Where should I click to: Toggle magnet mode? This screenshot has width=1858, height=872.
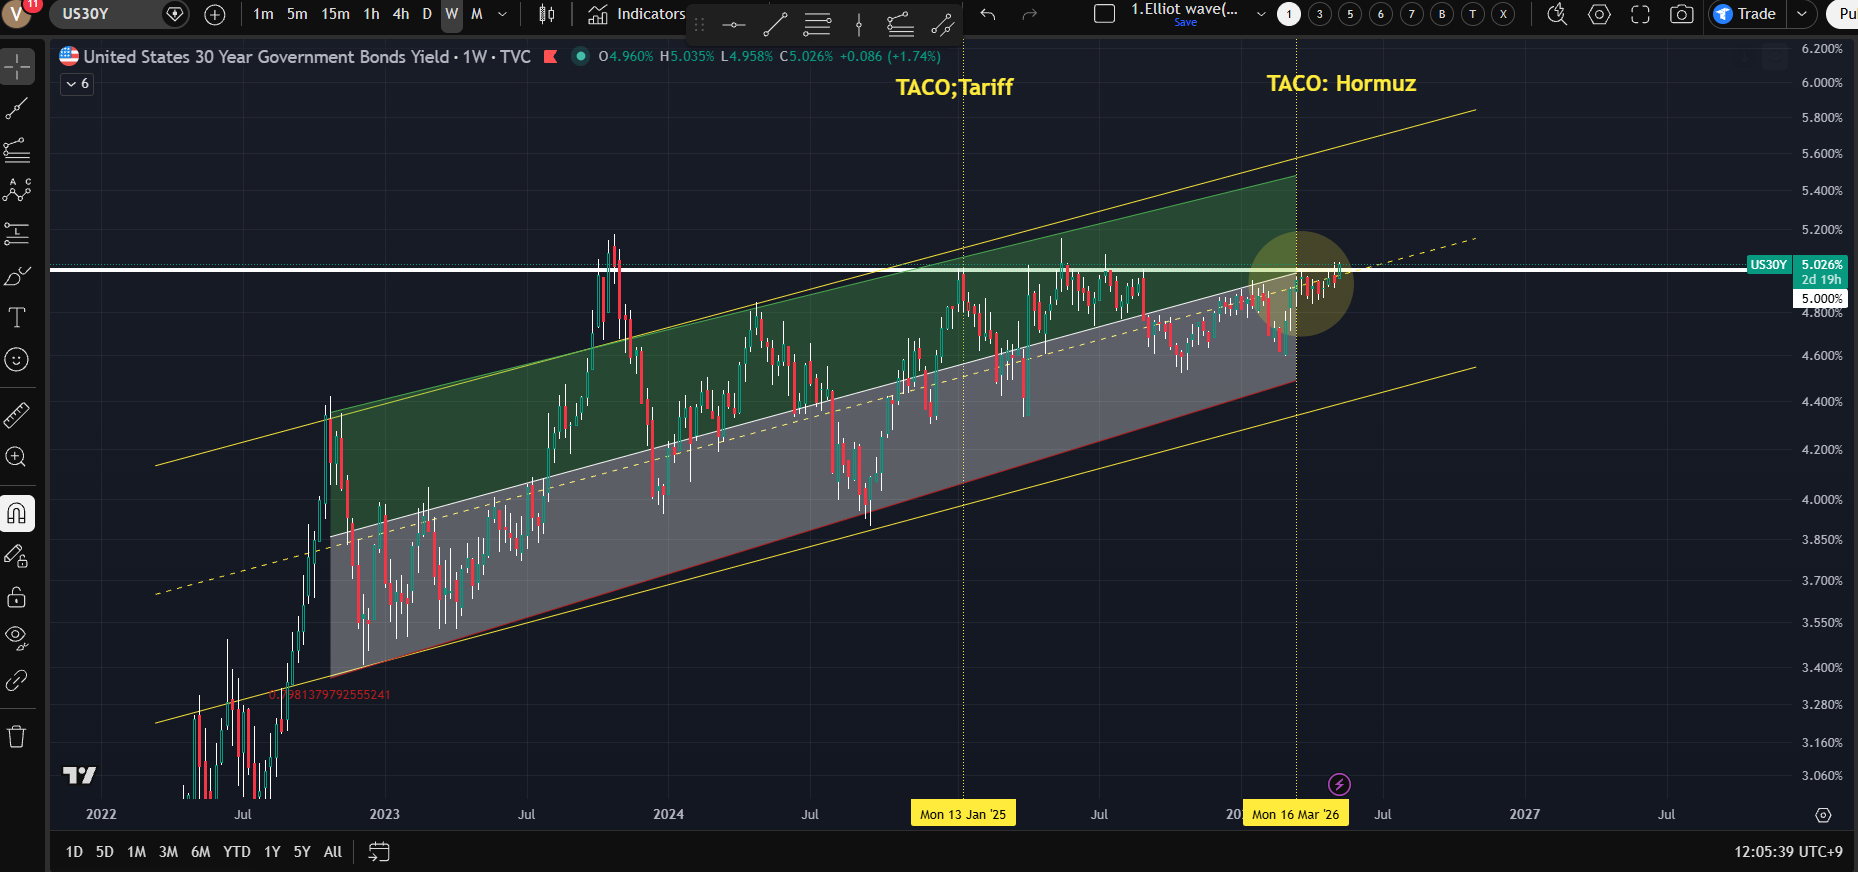[x=17, y=513]
